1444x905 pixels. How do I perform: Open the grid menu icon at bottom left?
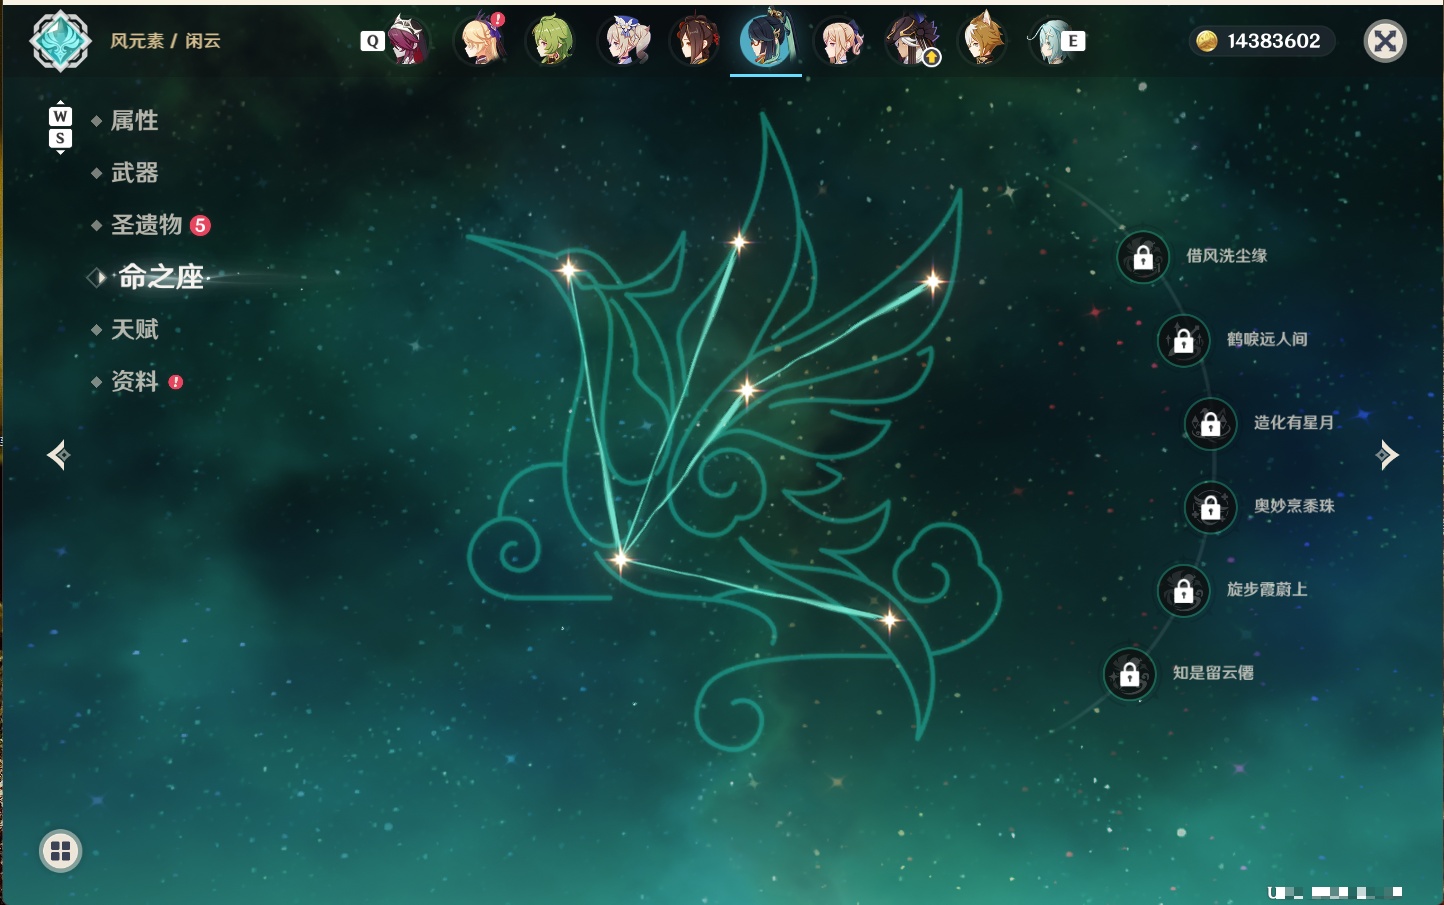pos(60,851)
